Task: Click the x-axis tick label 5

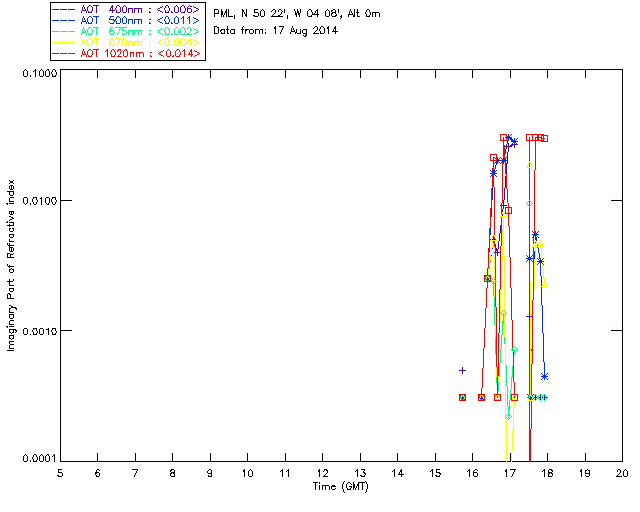Action: 60,473
